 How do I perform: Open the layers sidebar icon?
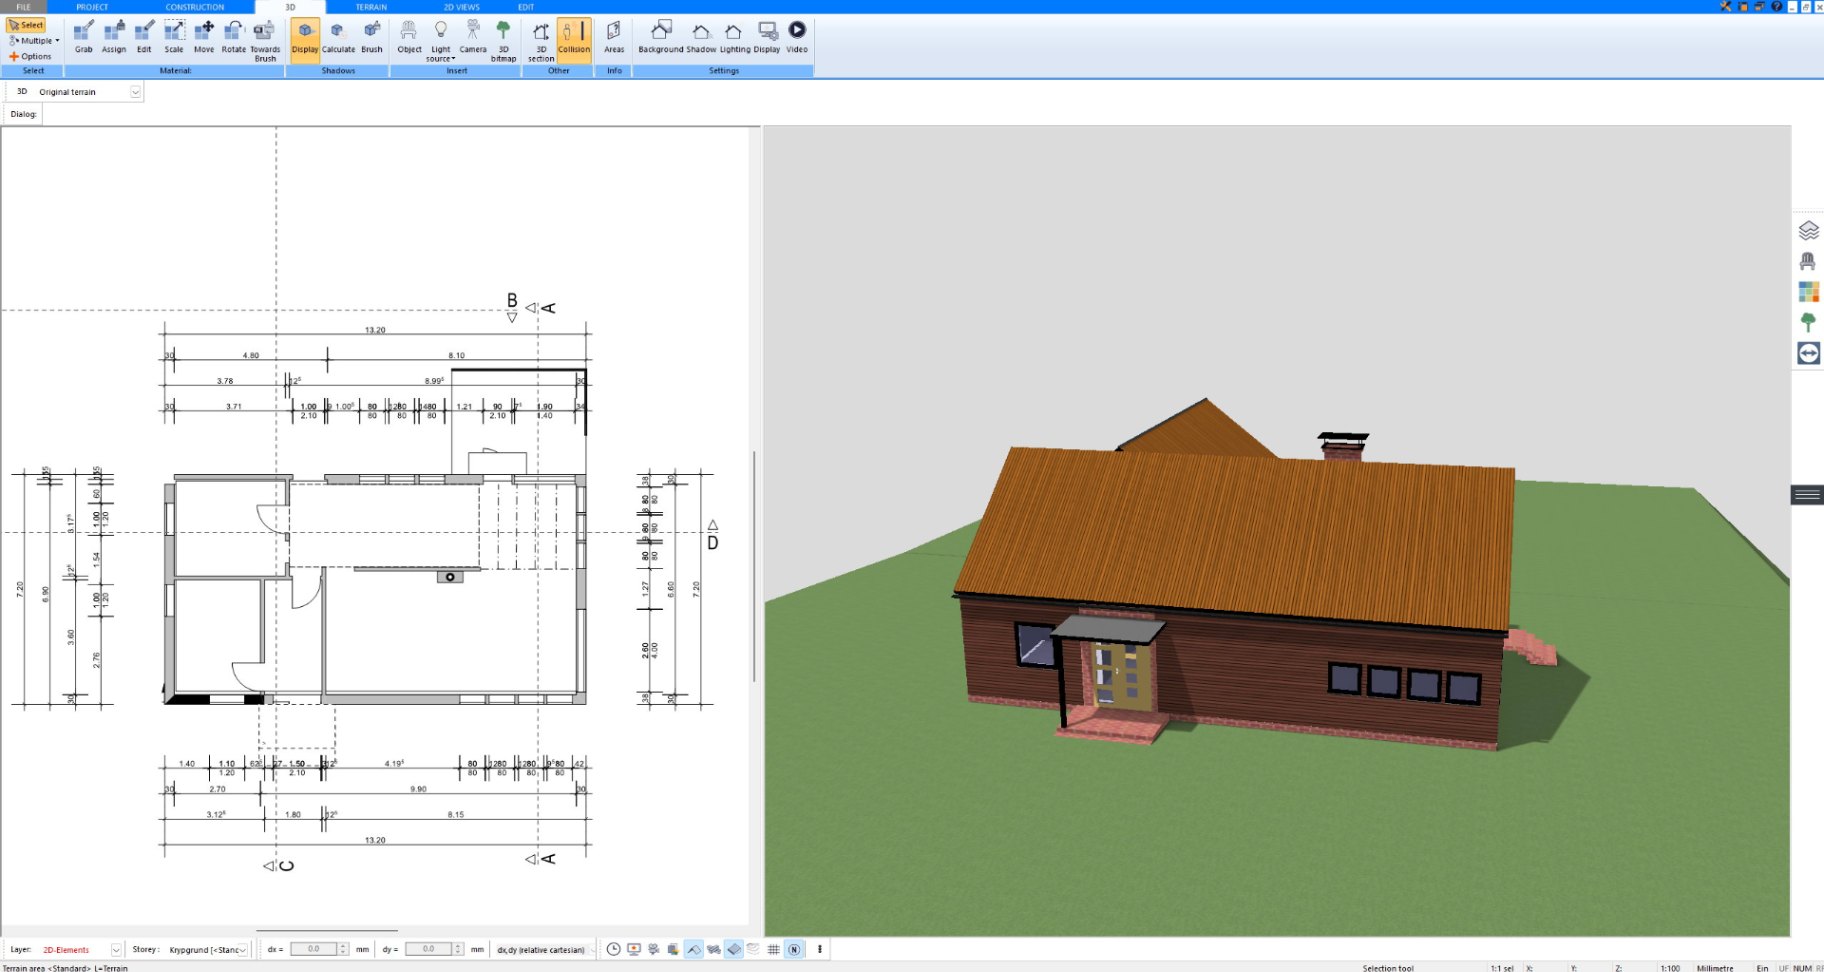pos(1808,230)
